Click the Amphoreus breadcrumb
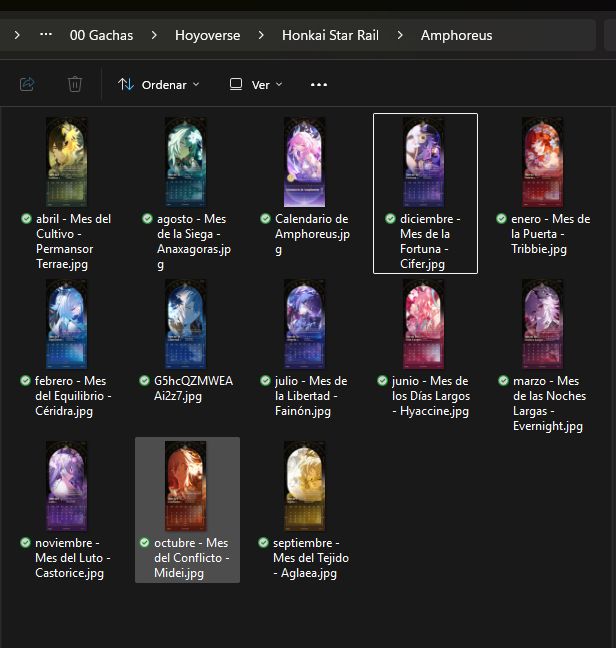 [x=457, y=35]
